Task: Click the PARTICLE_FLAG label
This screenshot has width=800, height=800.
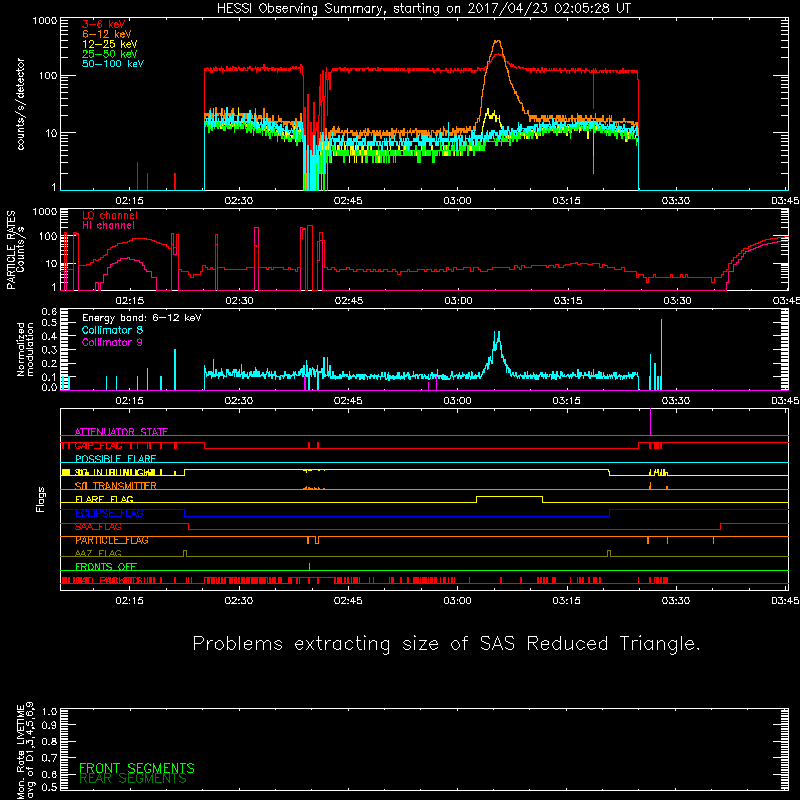Action: point(112,540)
